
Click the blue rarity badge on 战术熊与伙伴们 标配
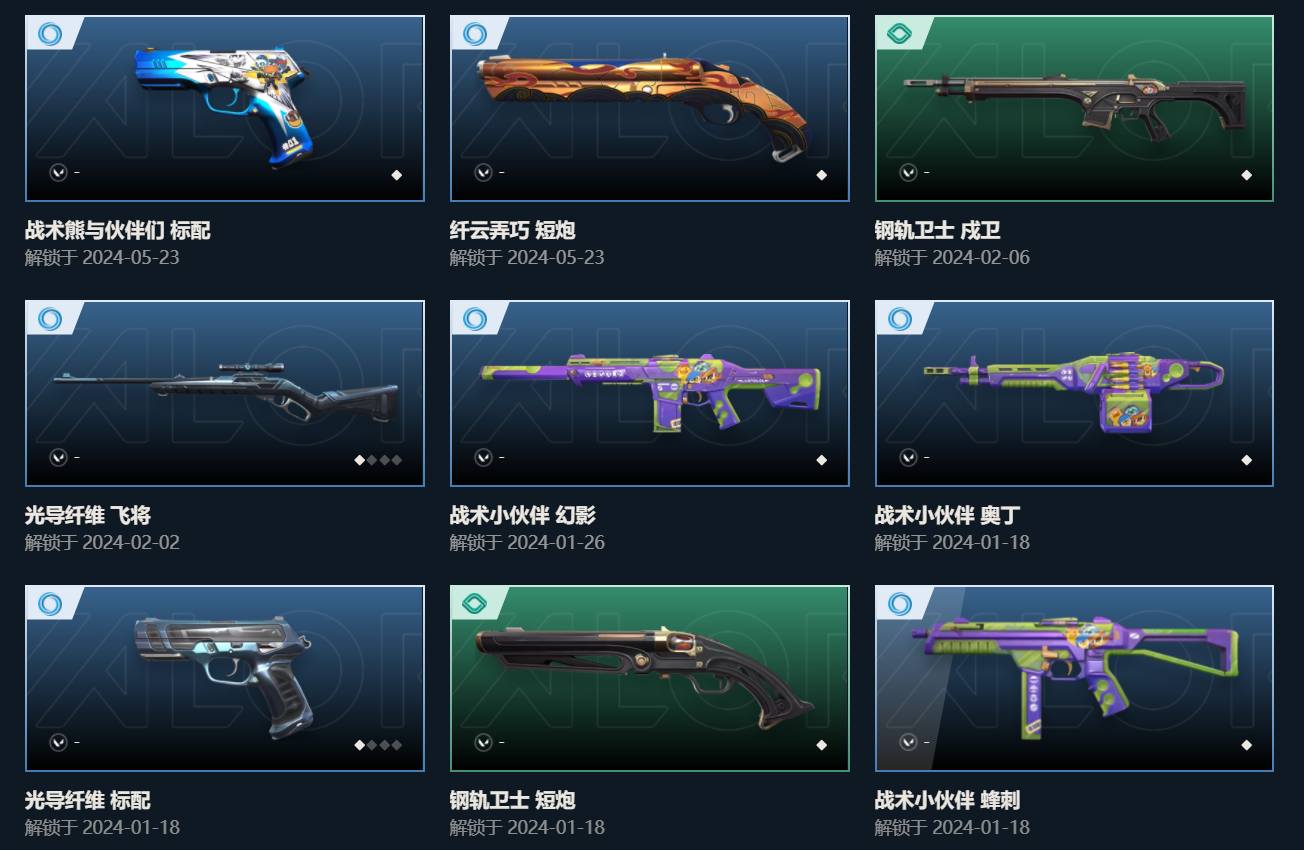[x=50, y=34]
